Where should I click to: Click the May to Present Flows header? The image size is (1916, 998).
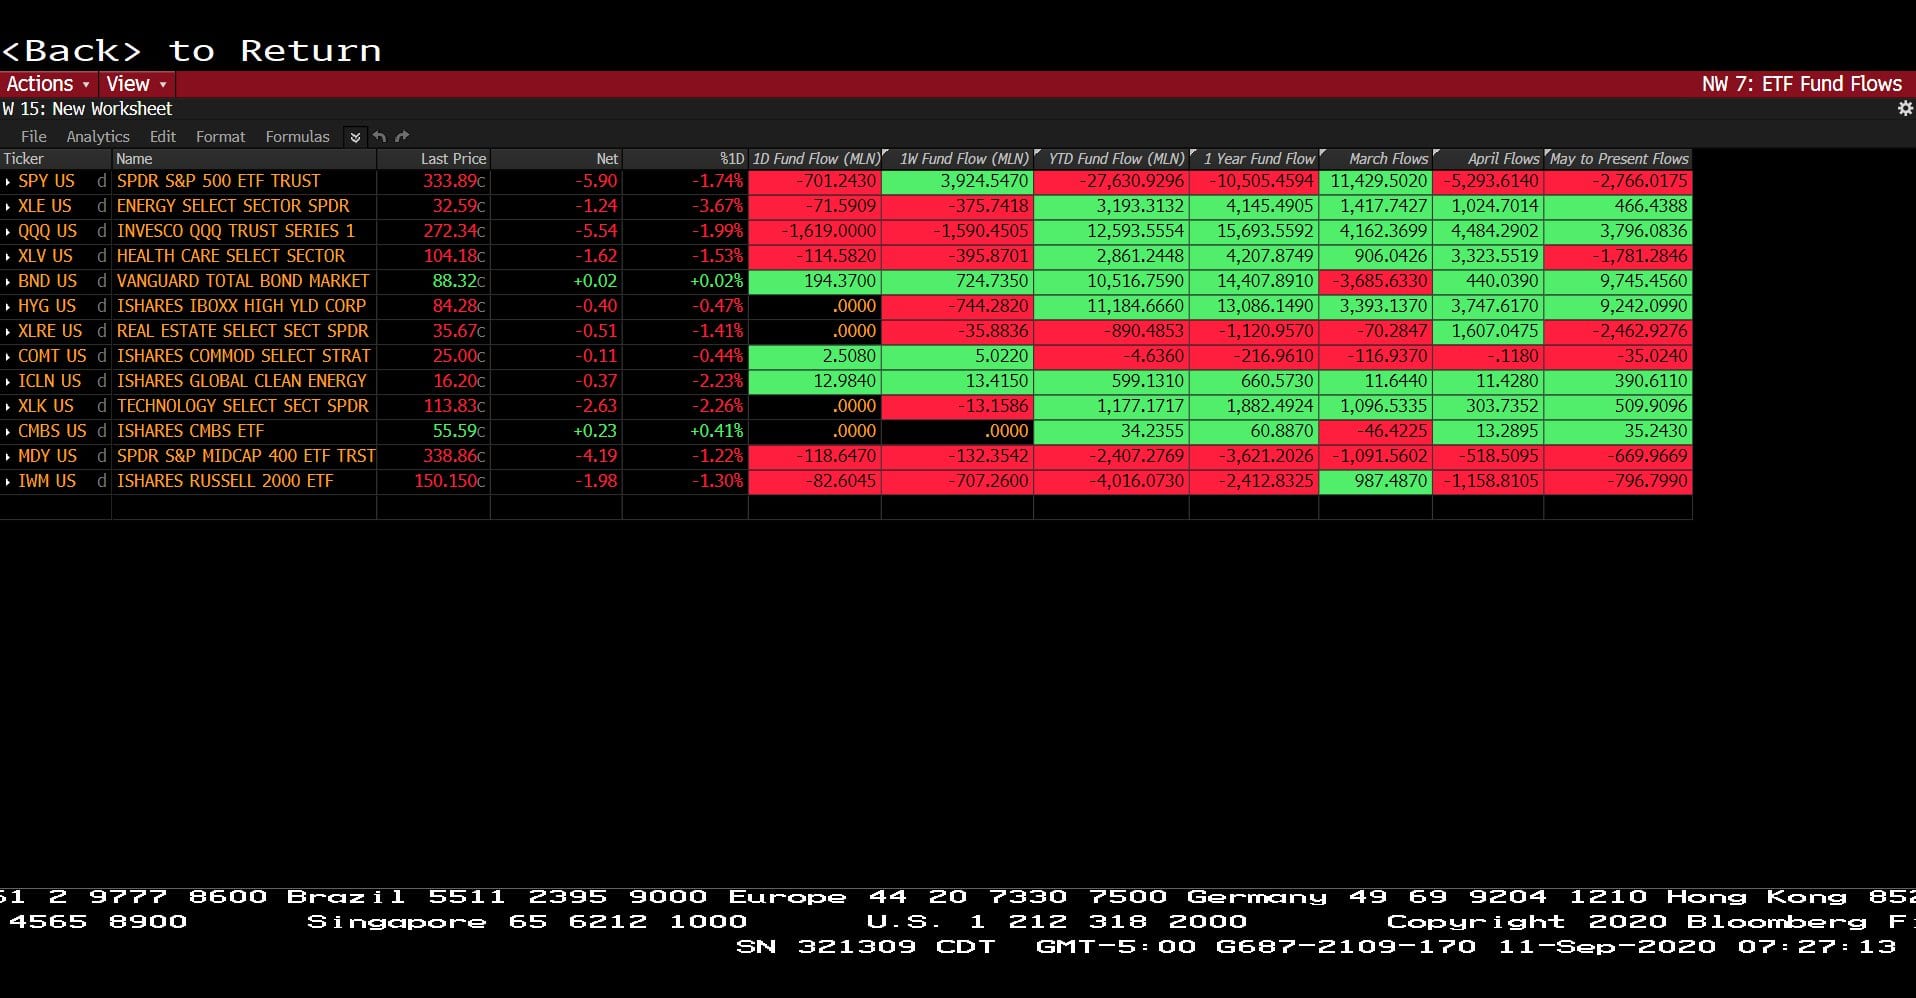tap(1619, 159)
